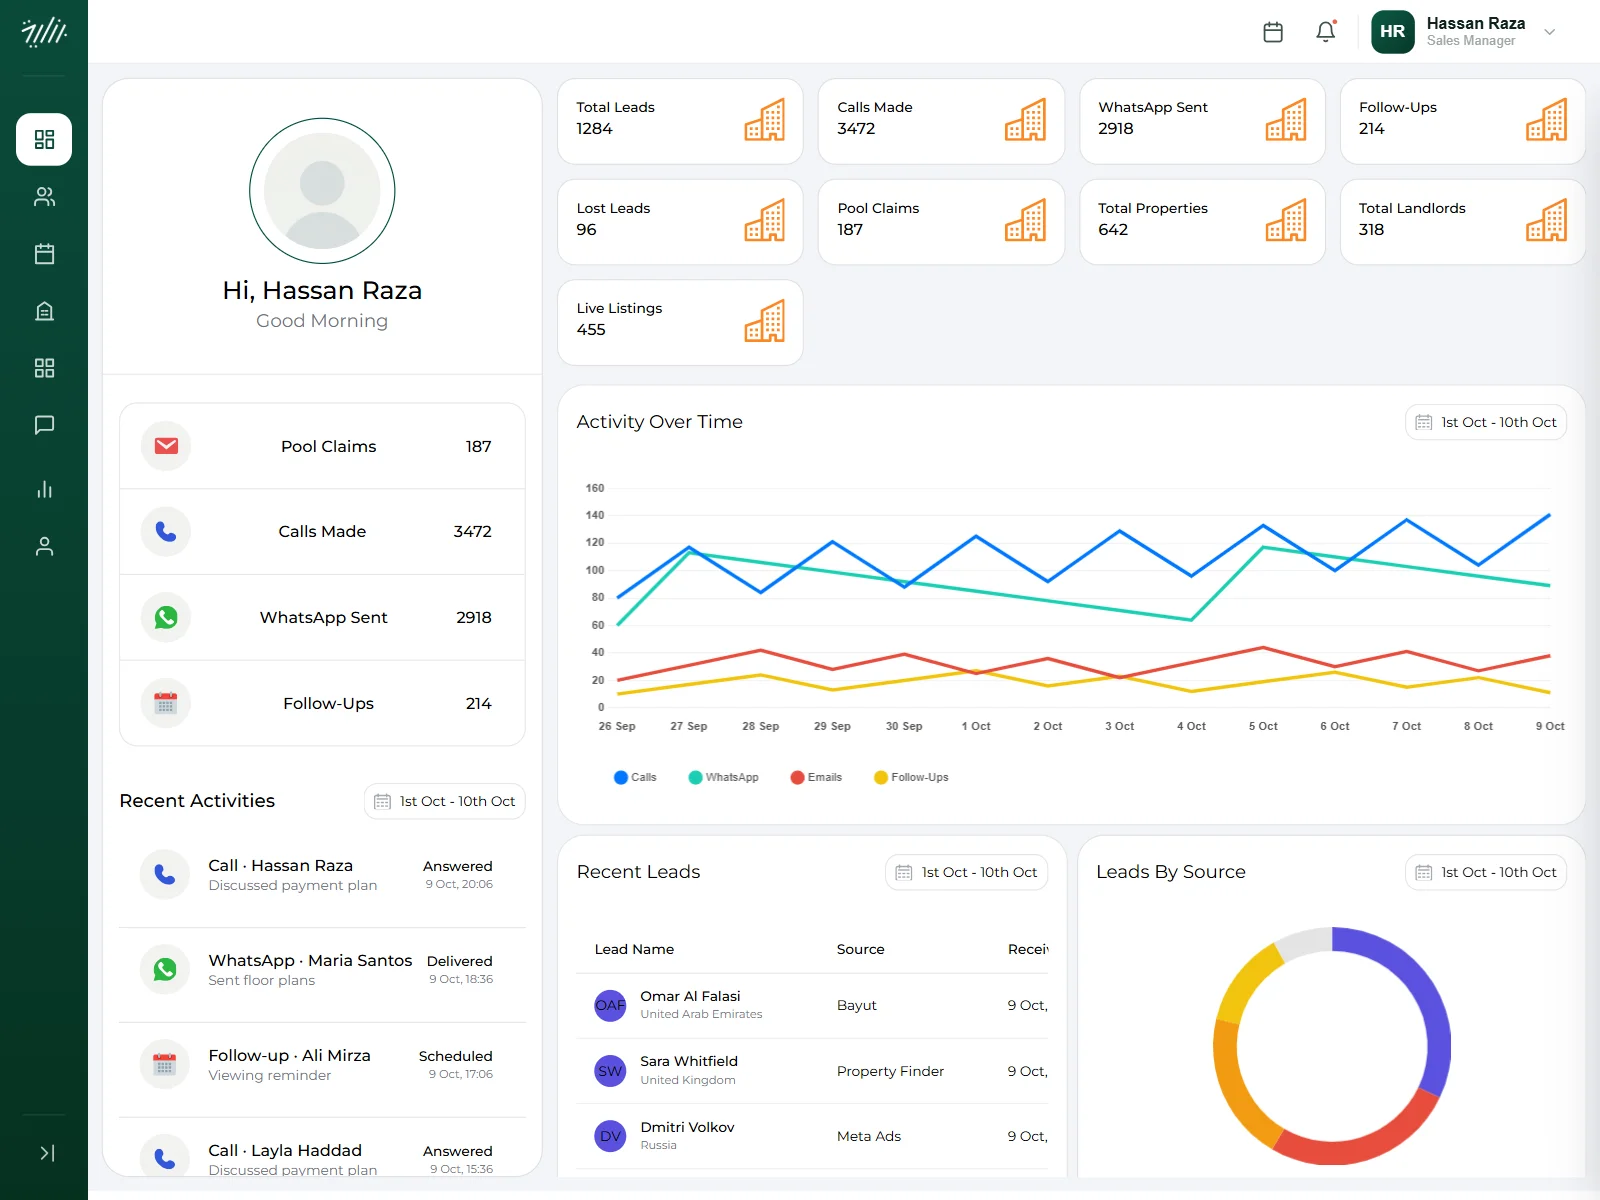
Task: Expand the Hassan Raza account dropdown chevron
Action: tap(1550, 32)
